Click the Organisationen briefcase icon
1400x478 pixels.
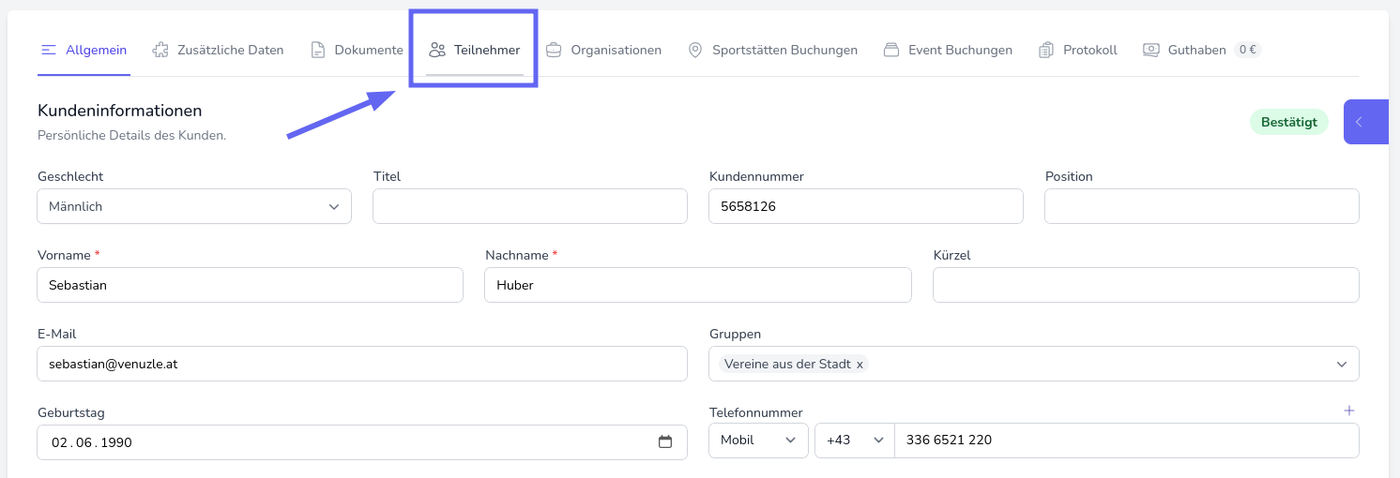coord(553,50)
